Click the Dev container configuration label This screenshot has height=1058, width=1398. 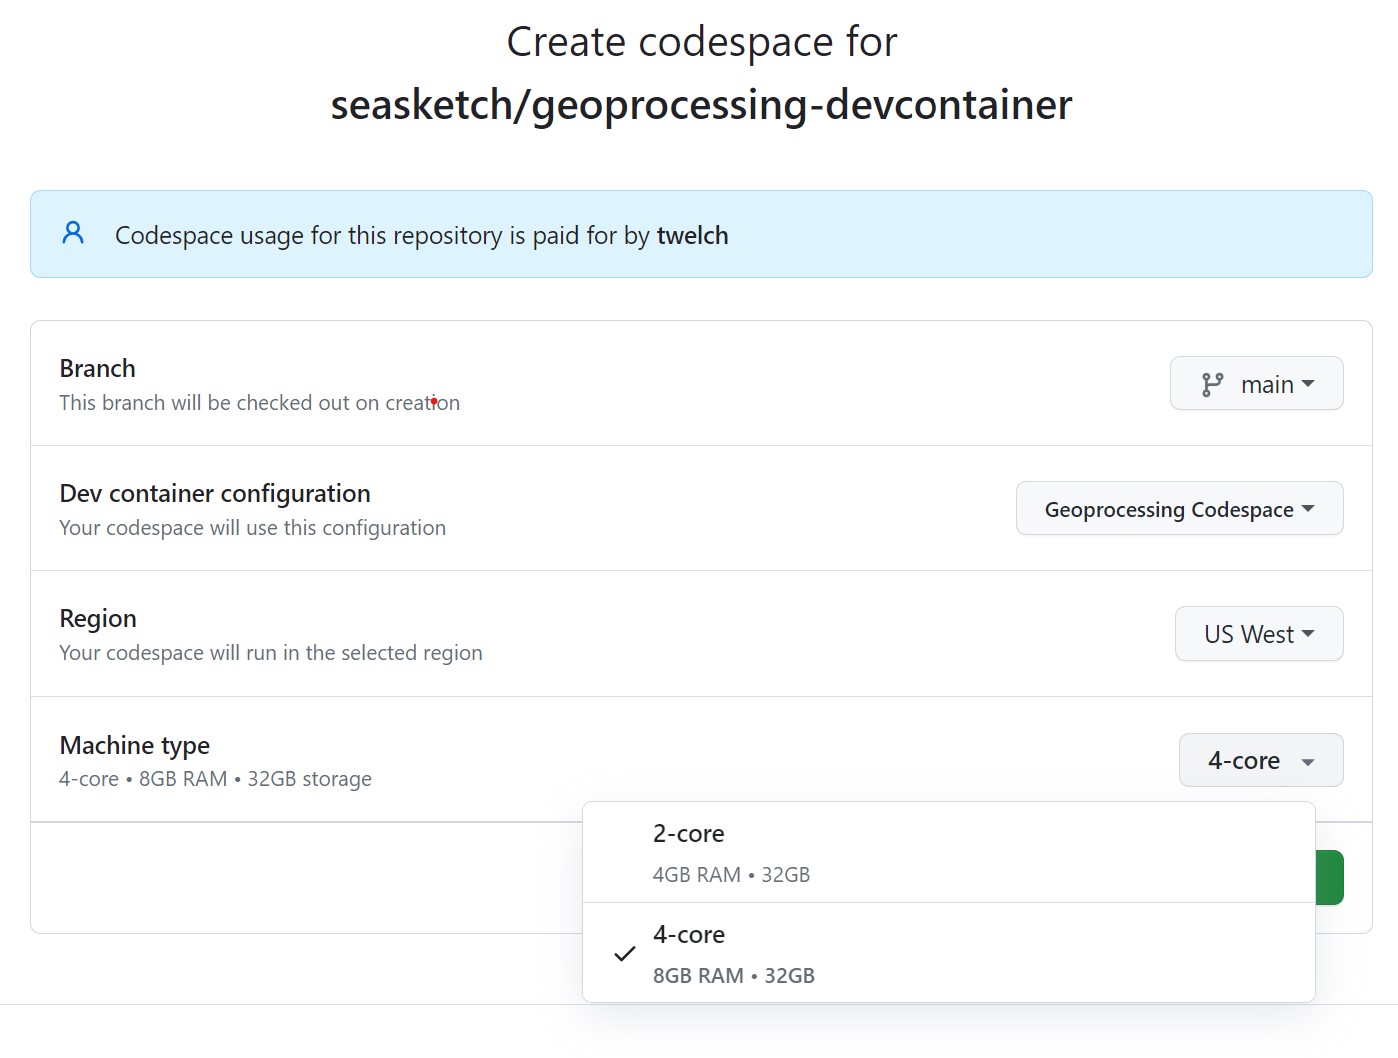tap(215, 493)
